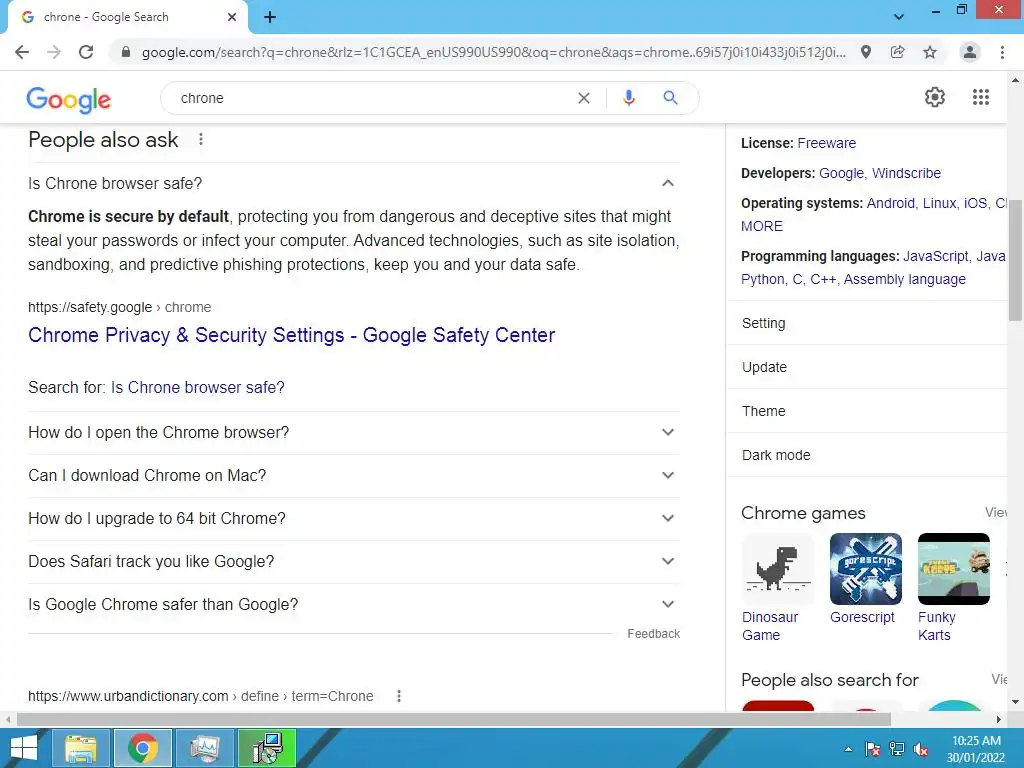Open more options for the urbandictionary result
The height and width of the screenshot is (768, 1024).
(399, 696)
